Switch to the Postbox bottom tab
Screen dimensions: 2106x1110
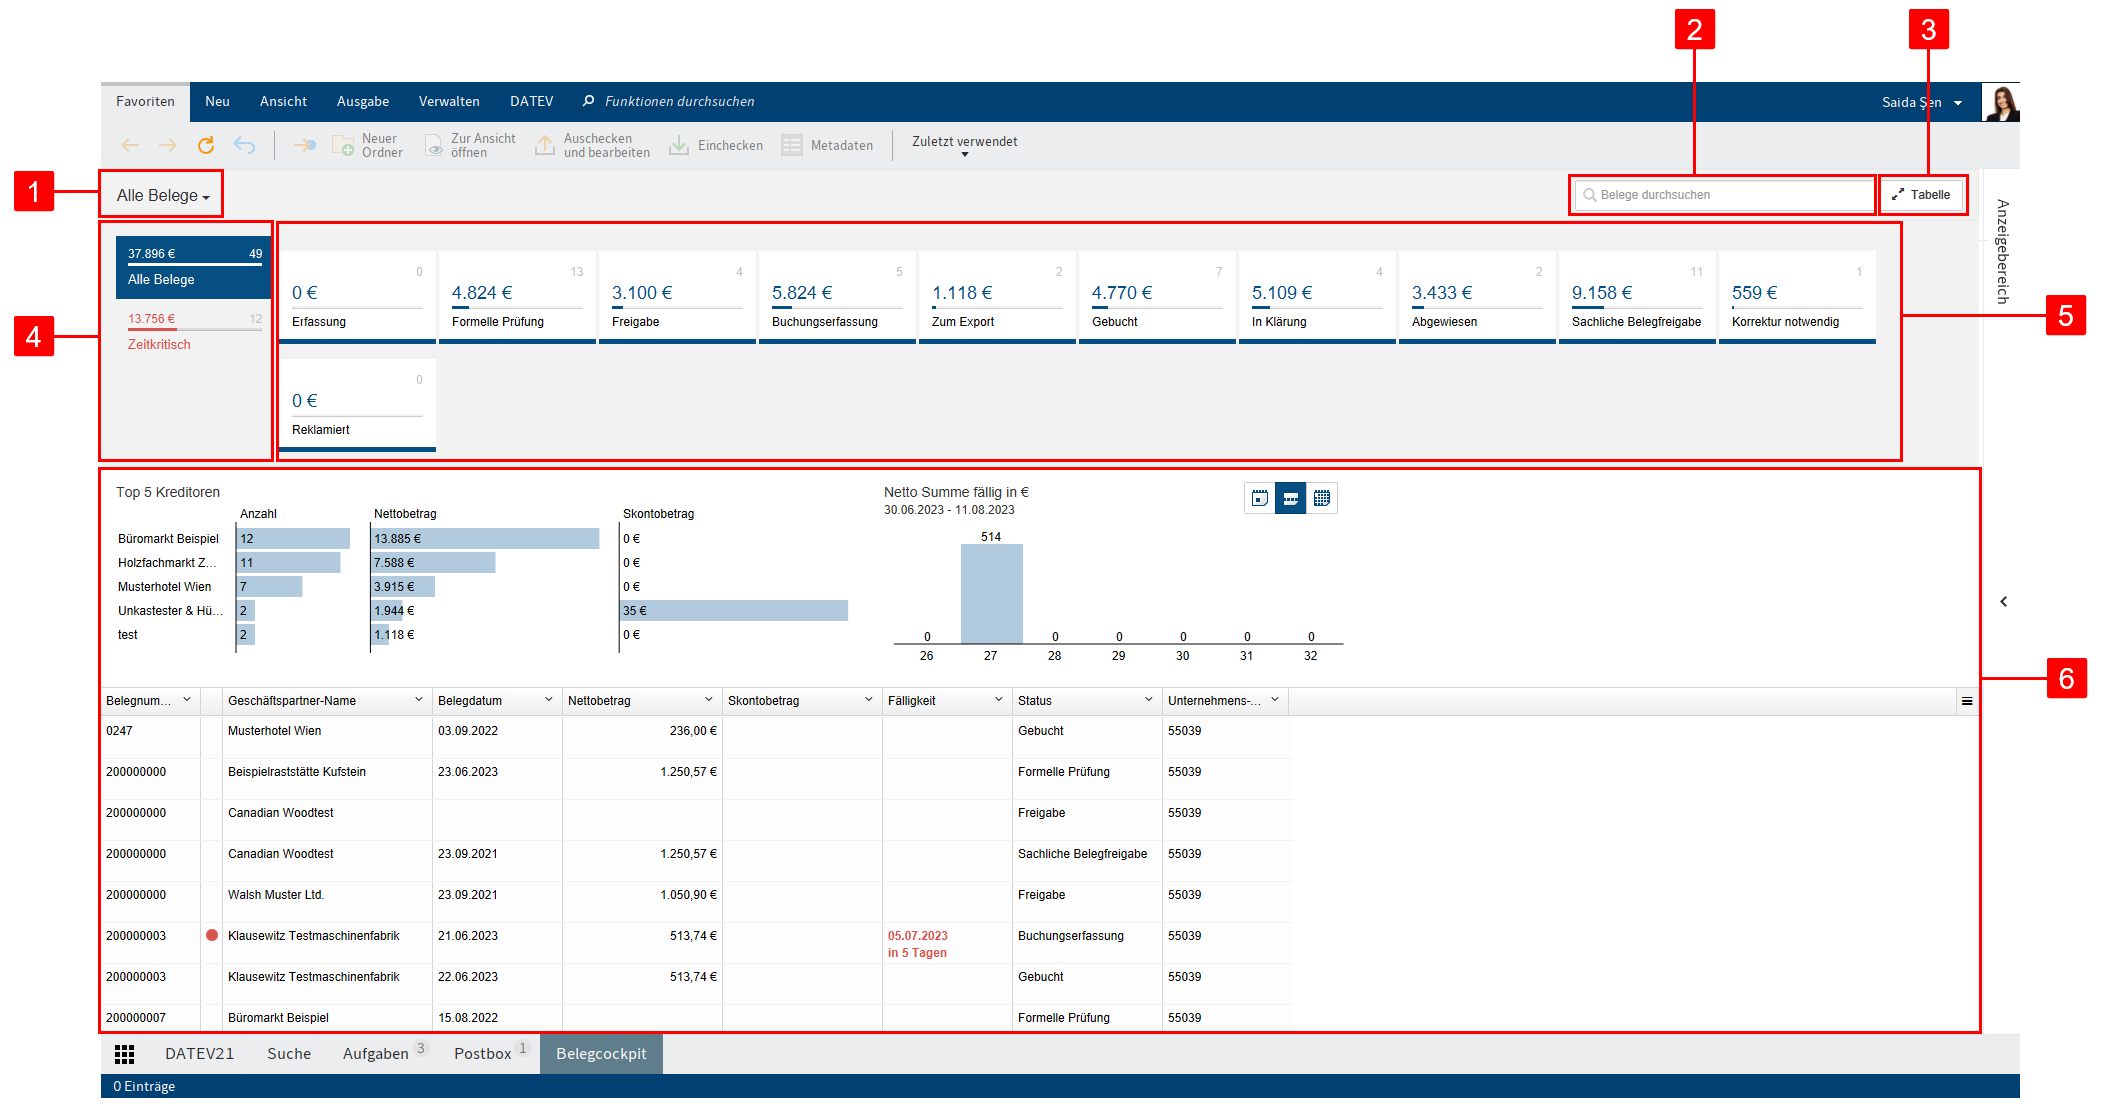tap(490, 1054)
